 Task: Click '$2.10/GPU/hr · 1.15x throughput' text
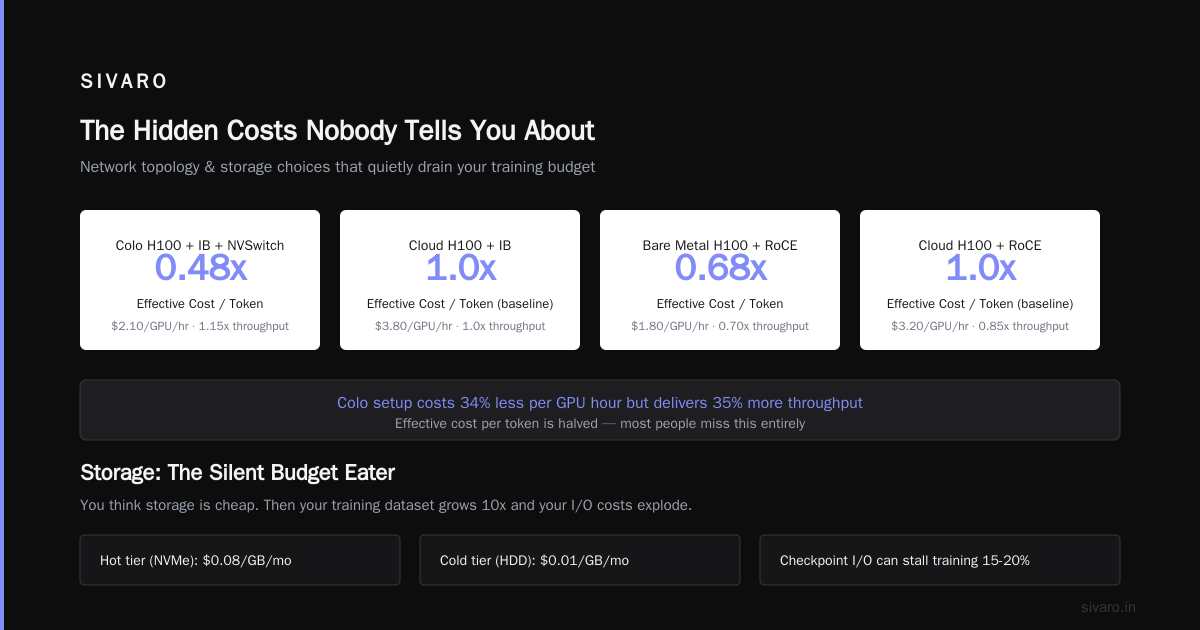click(200, 326)
